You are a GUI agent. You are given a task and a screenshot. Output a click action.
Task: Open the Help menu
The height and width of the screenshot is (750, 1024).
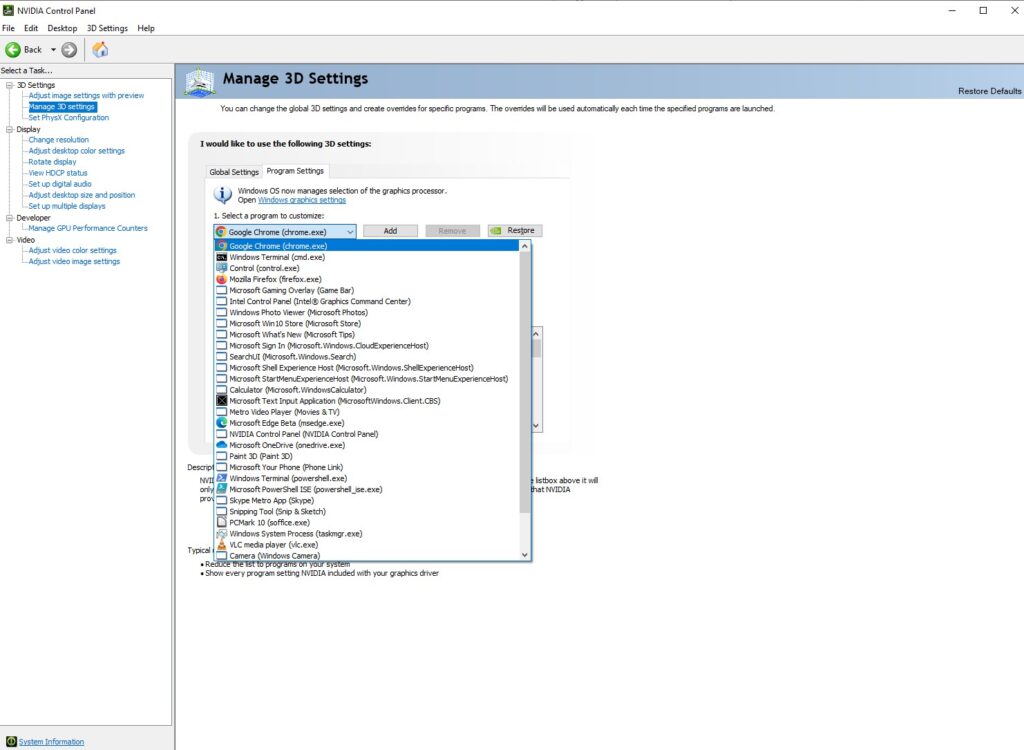tap(146, 28)
